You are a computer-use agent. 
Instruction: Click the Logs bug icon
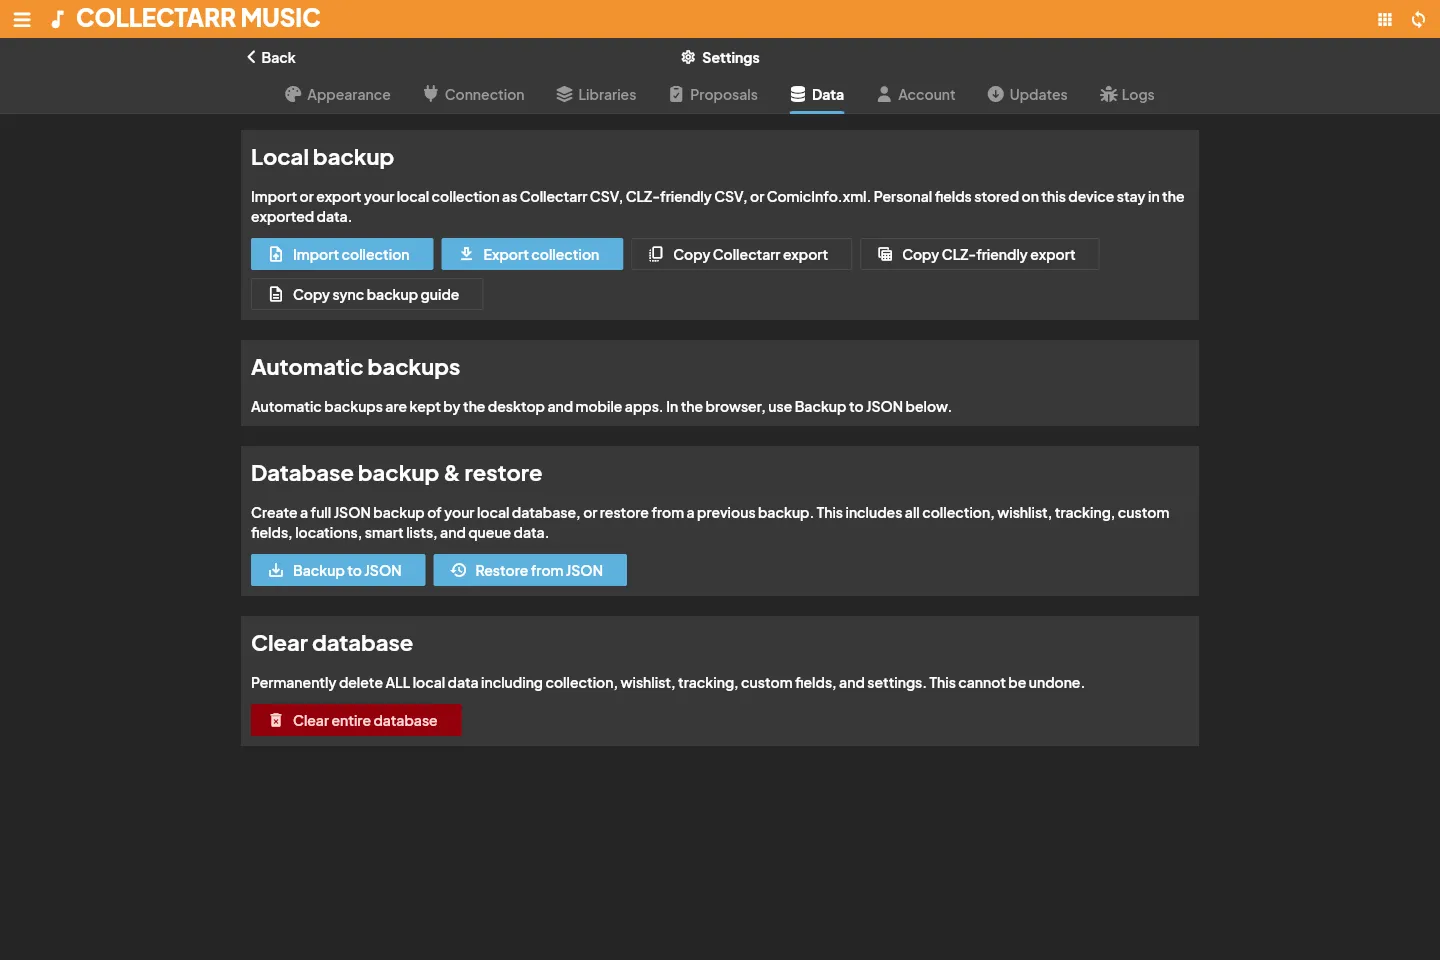click(1108, 94)
